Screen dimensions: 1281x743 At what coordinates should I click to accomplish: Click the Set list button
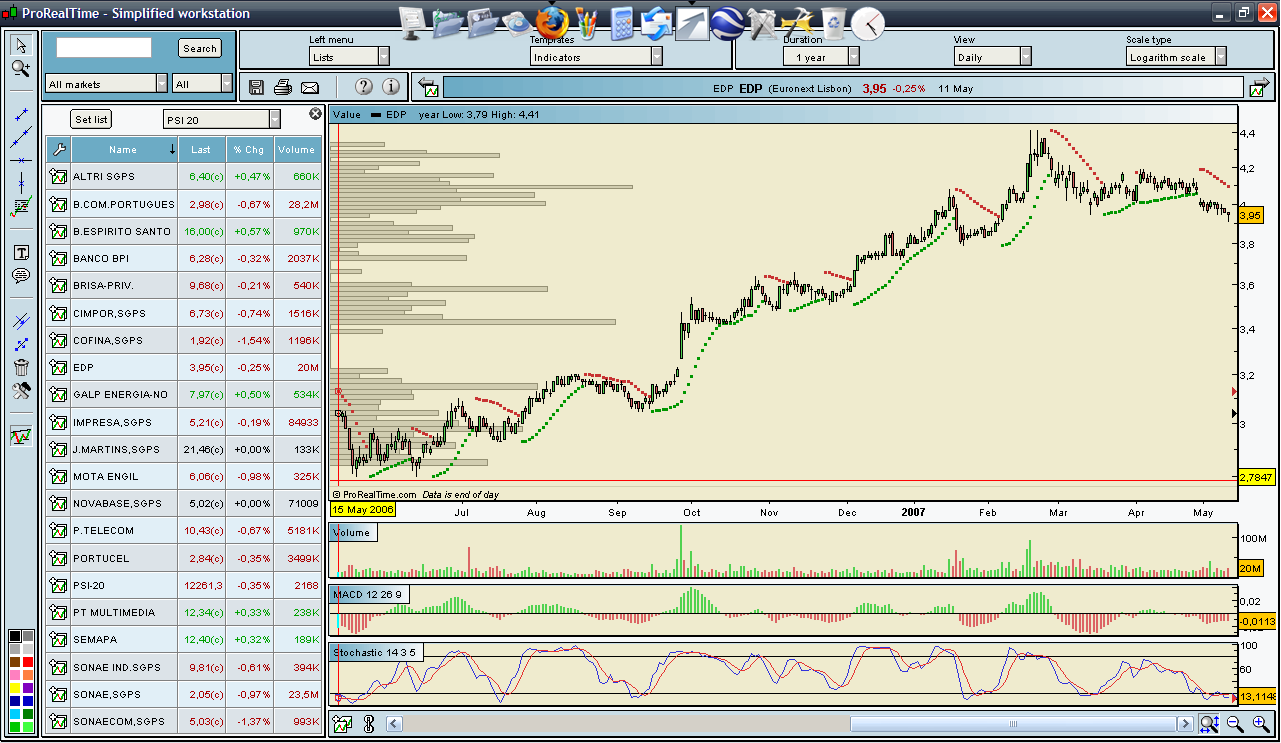(x=91, y=120)
